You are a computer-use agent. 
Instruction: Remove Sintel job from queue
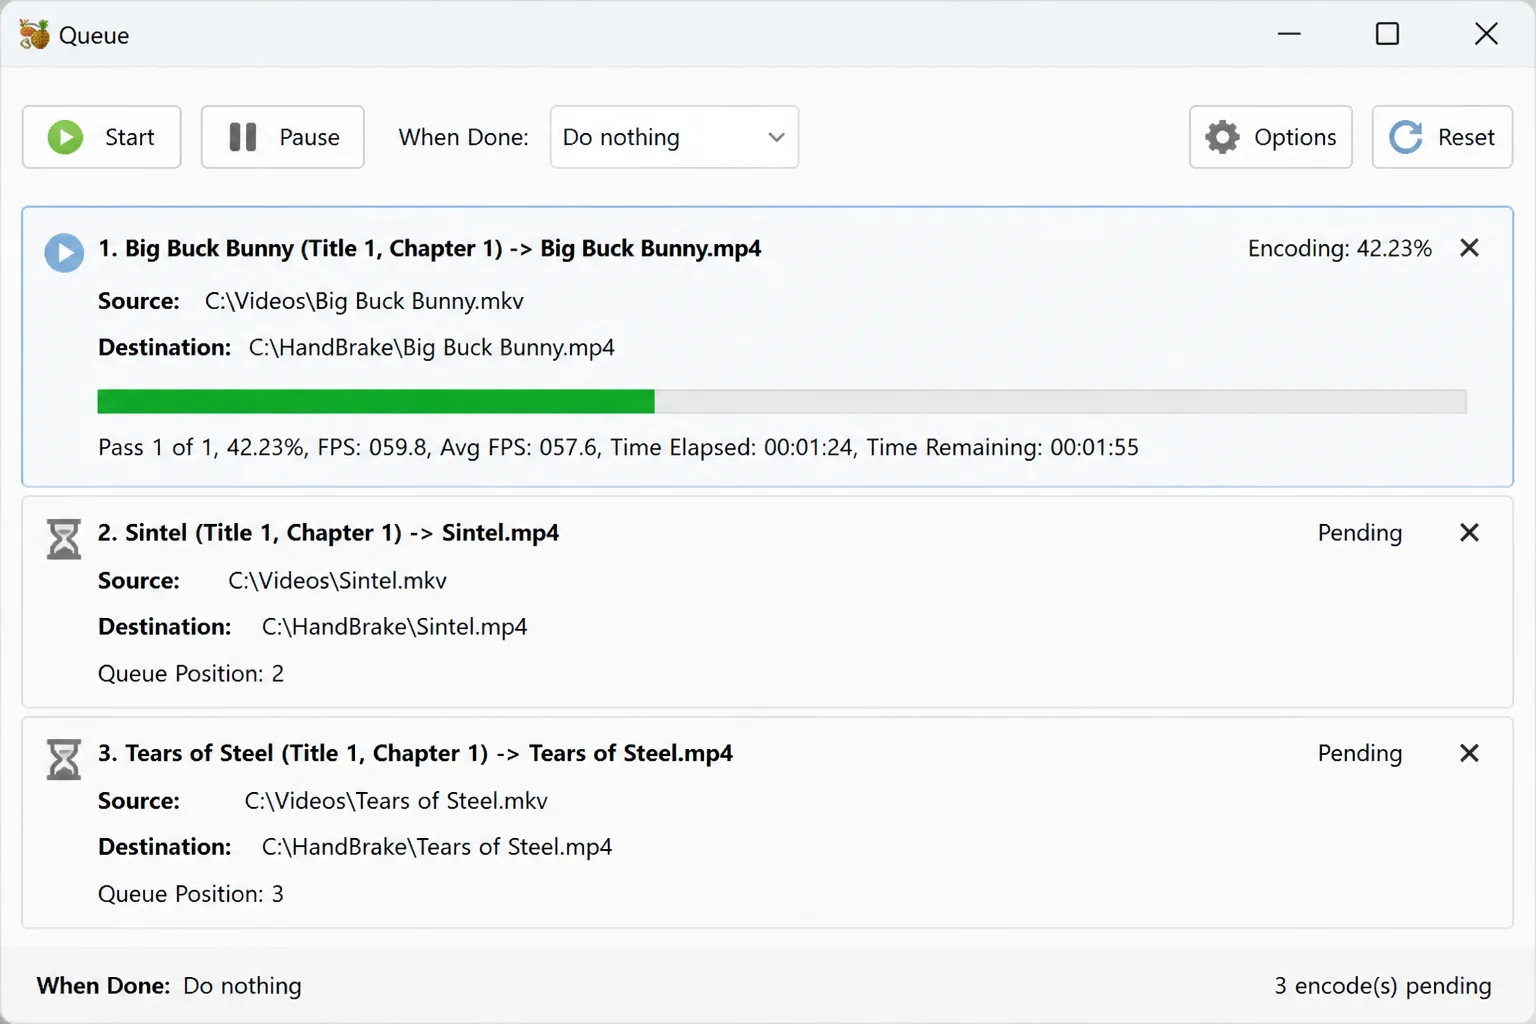[1469, 533]
